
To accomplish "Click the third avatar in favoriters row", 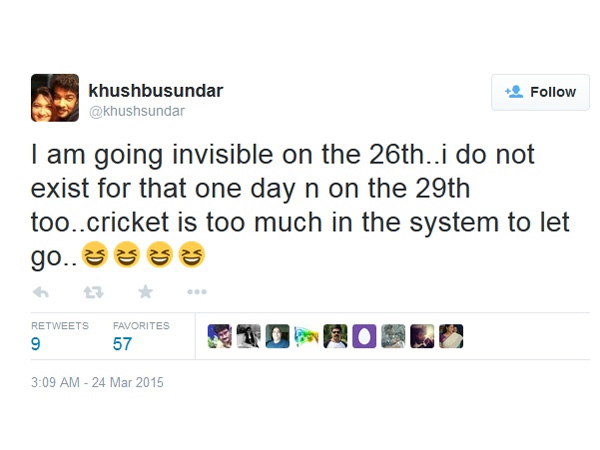I will click(x=277, y=336).
